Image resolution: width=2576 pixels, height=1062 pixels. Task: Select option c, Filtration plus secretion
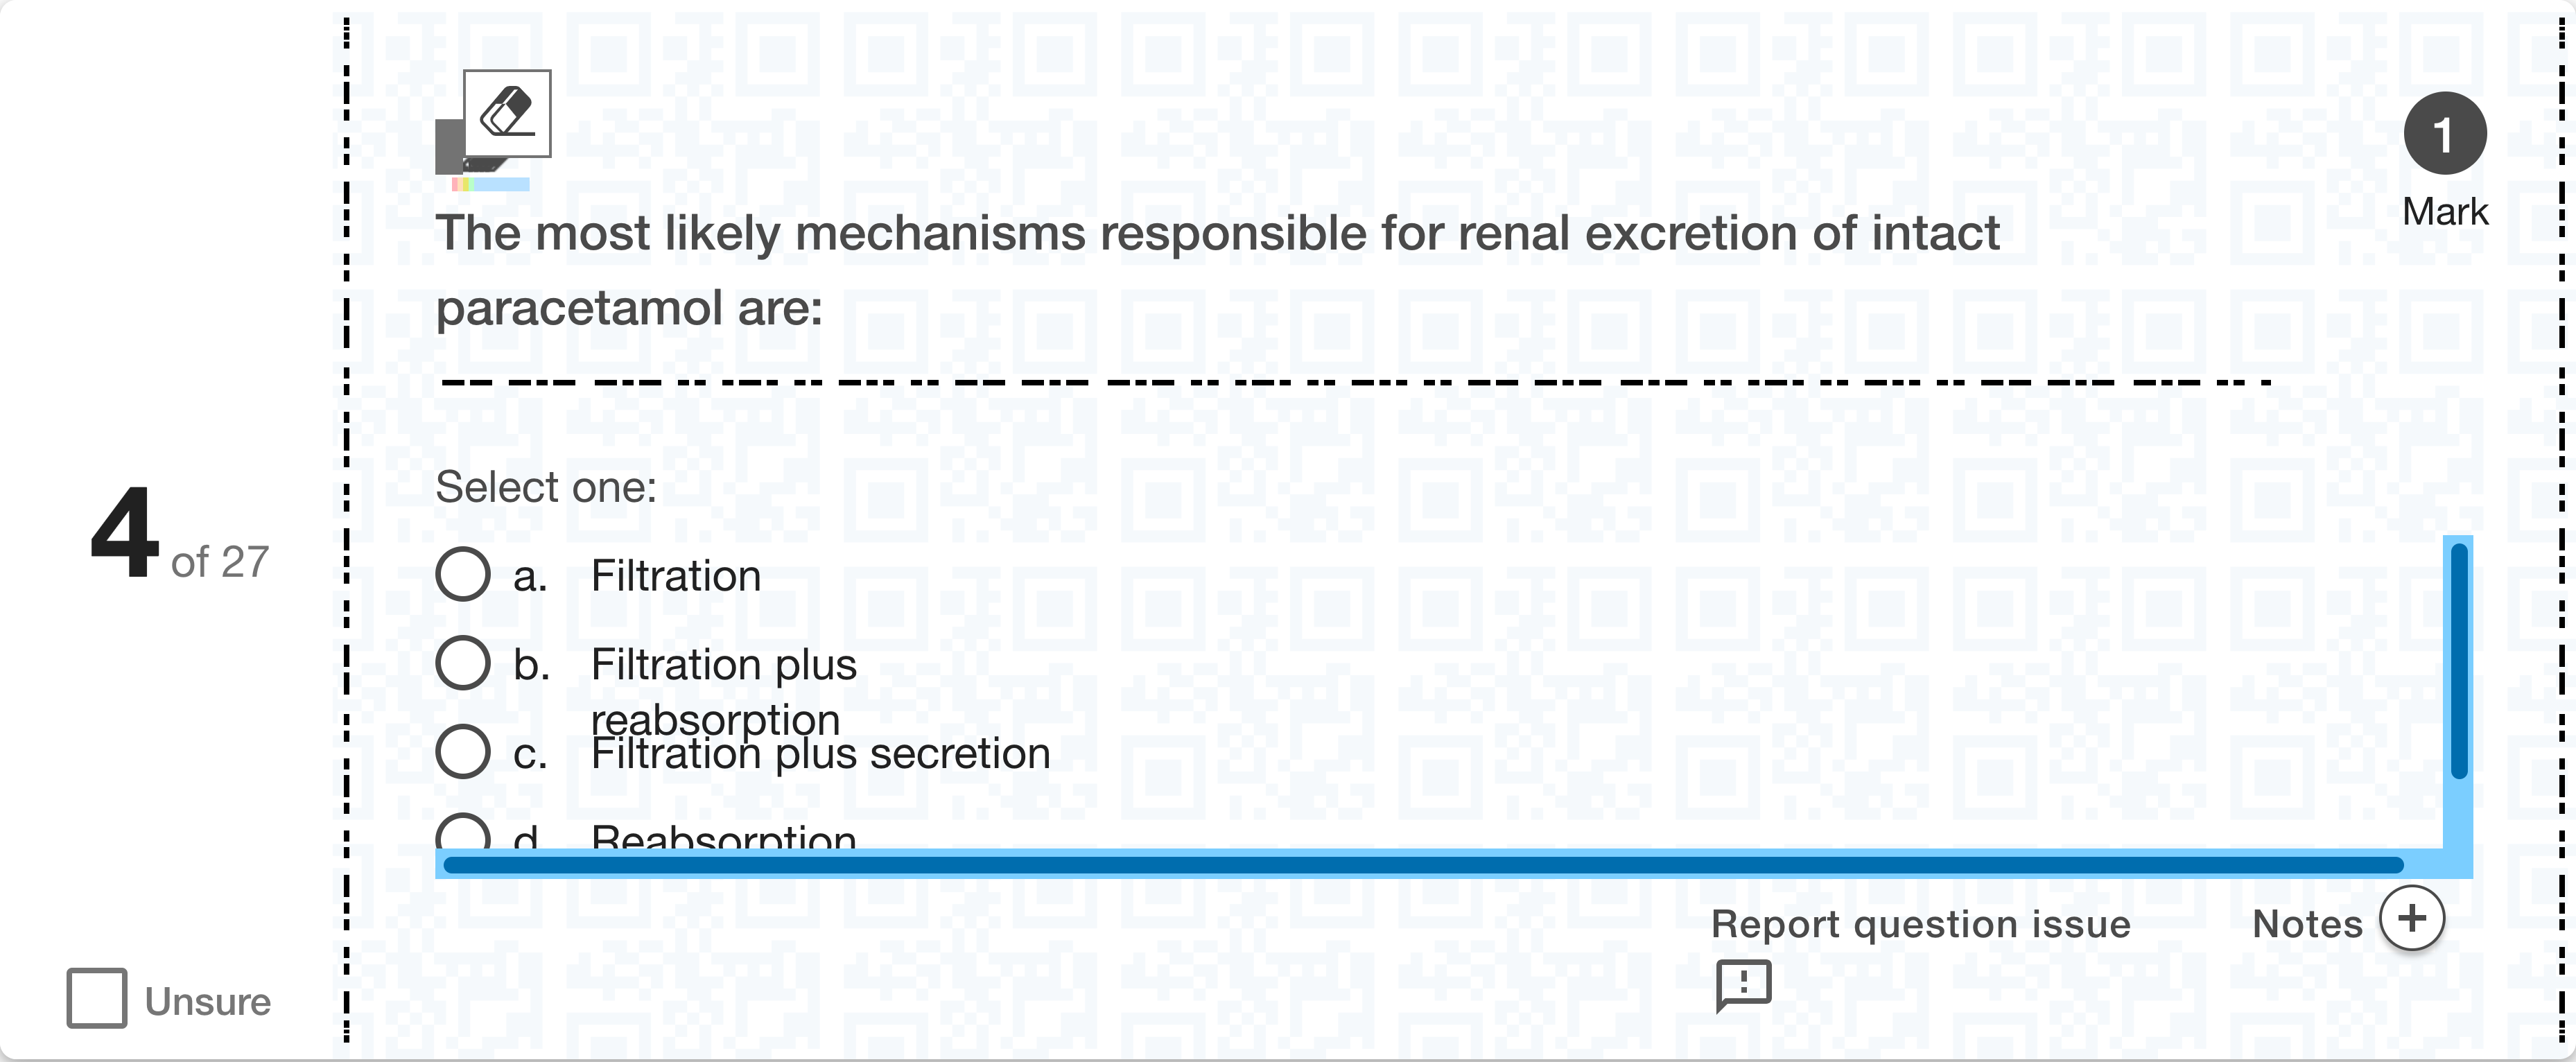coord(463,751)
